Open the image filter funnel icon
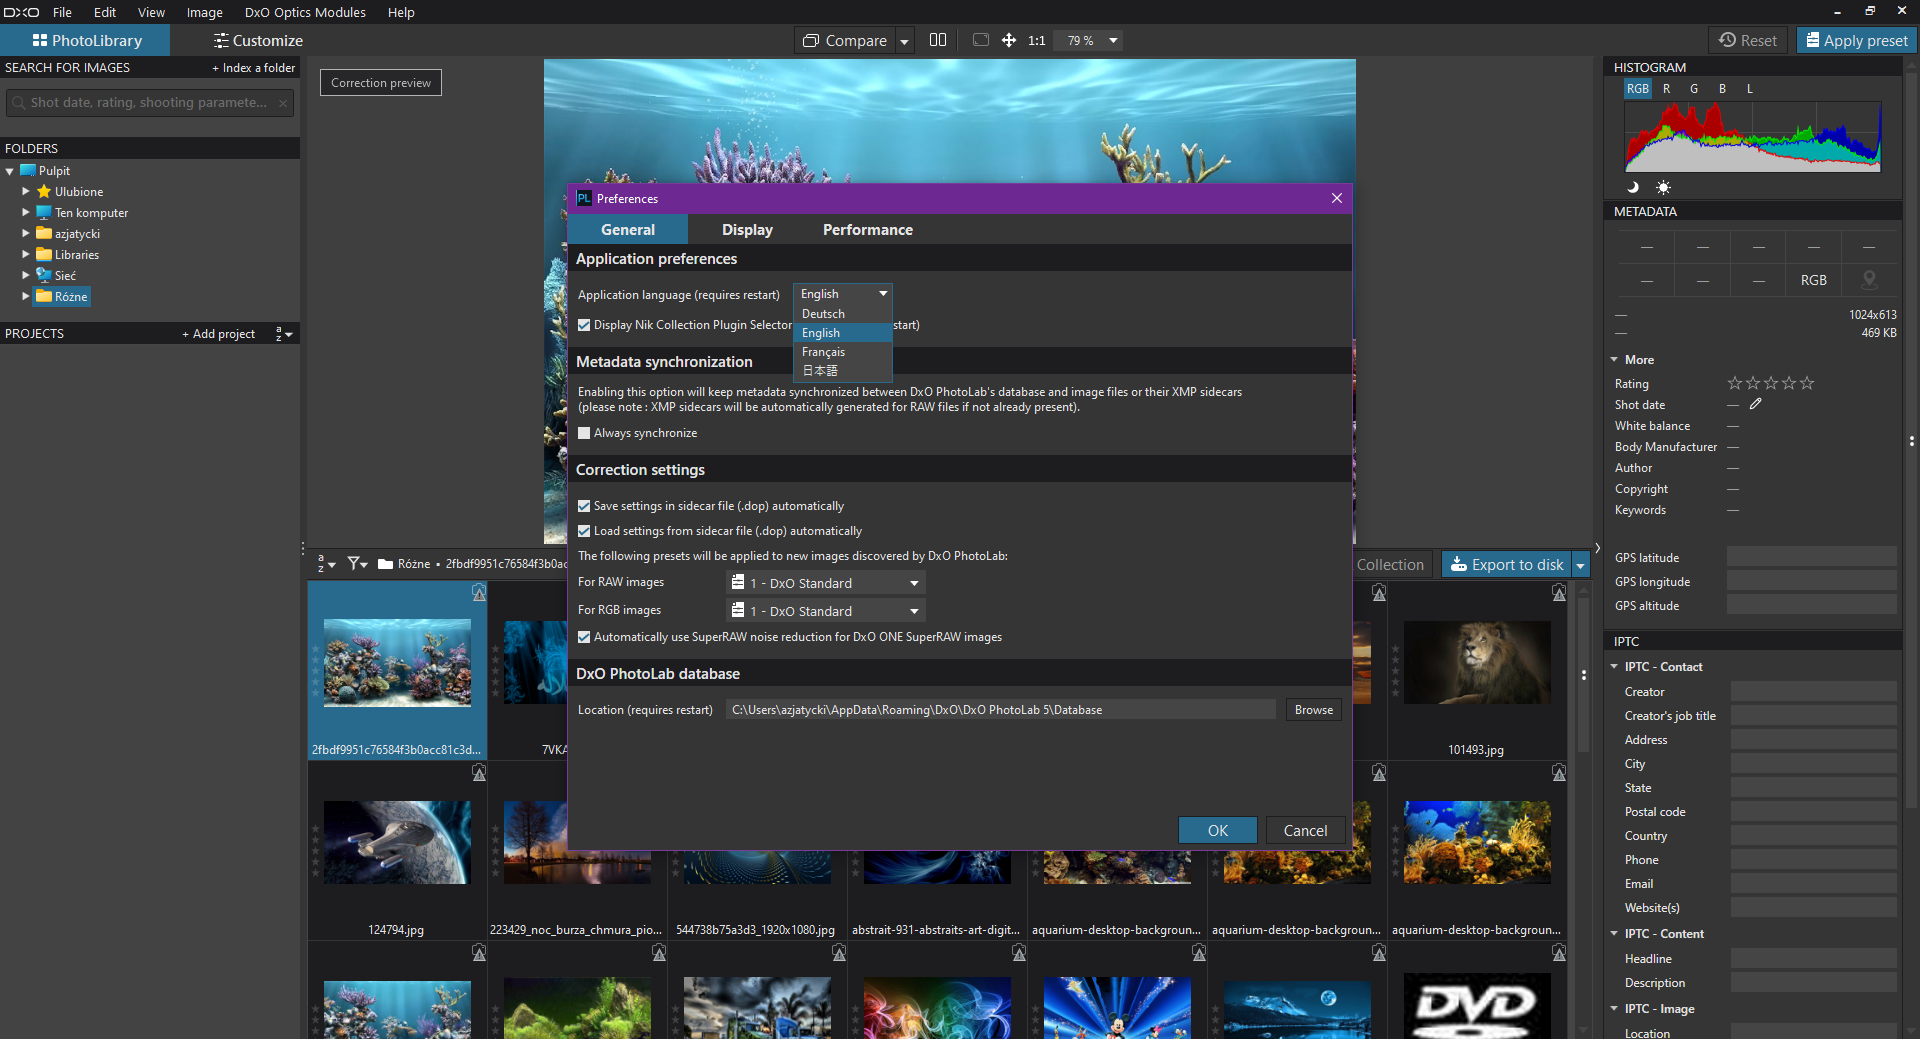 [357, 564]
